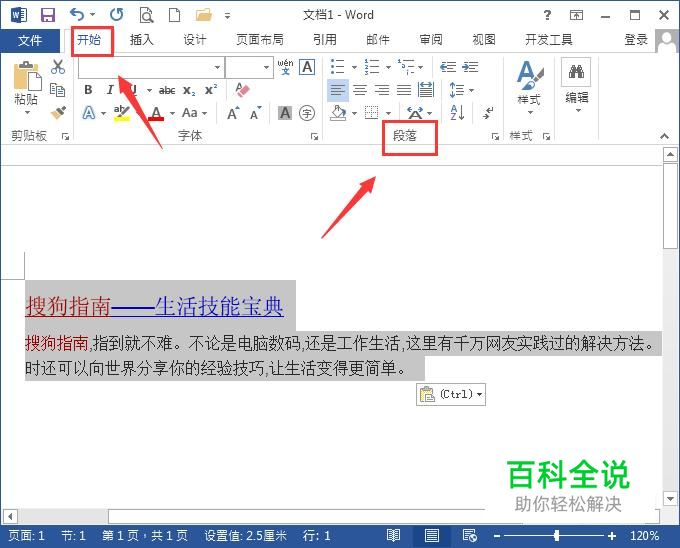Screen dimensions: 680x548
Task: Open the 样式 Styles gallery button
Action: pos(529,88)
